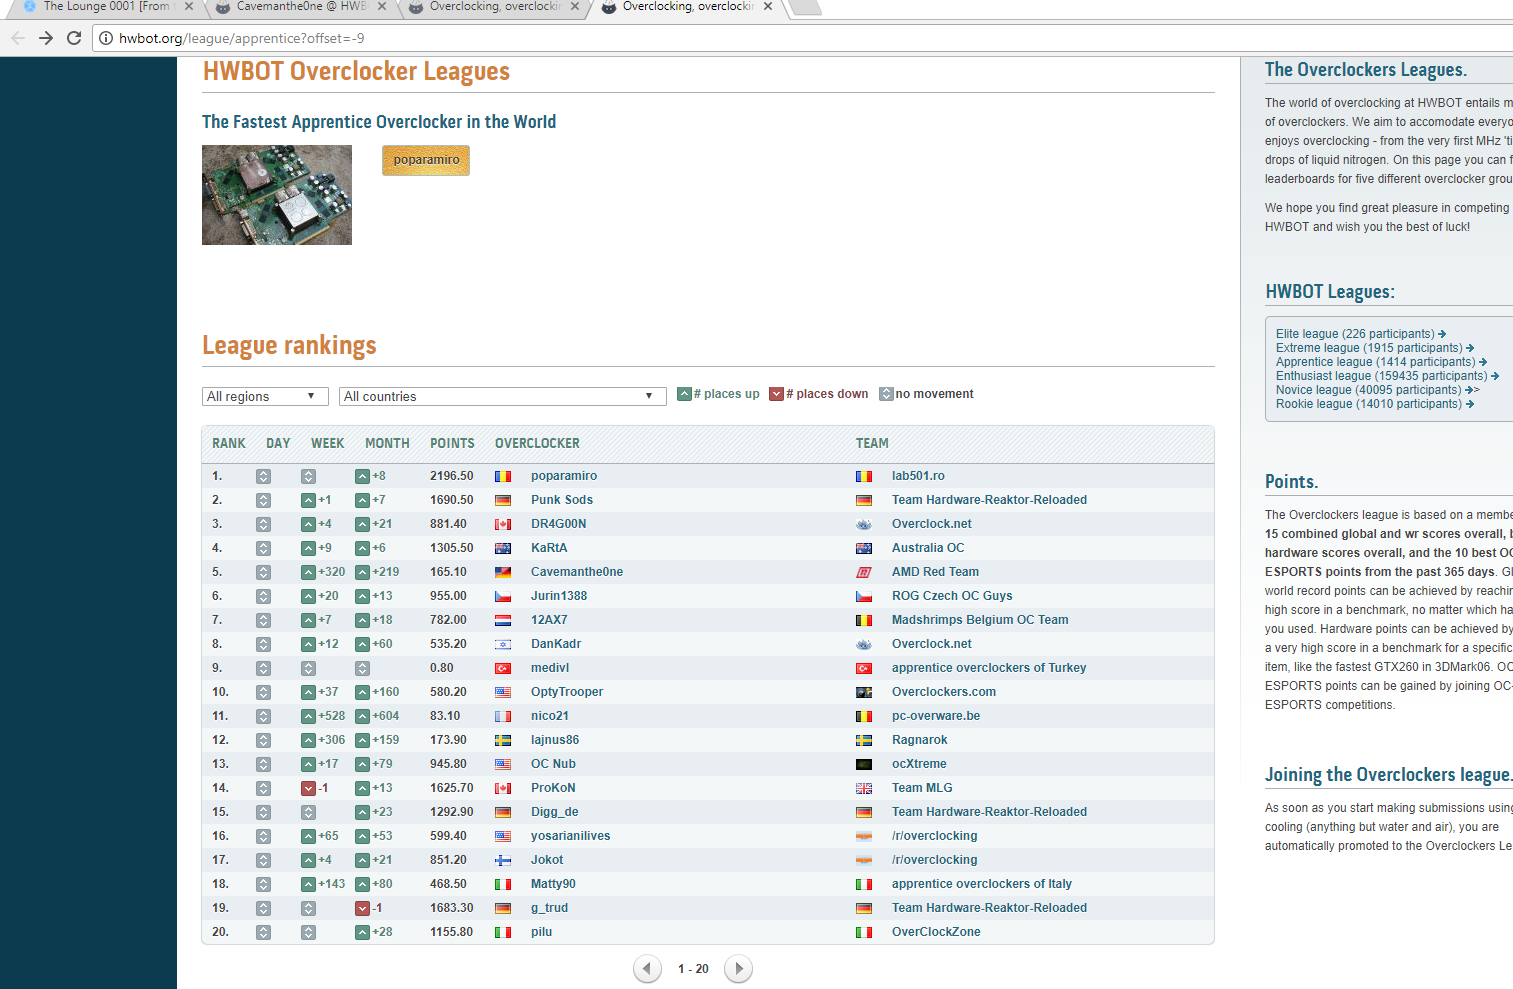Screen dimensions: 1513x989
Task: Click the red month down-arrow for g_trud
Action: (363, 908)
